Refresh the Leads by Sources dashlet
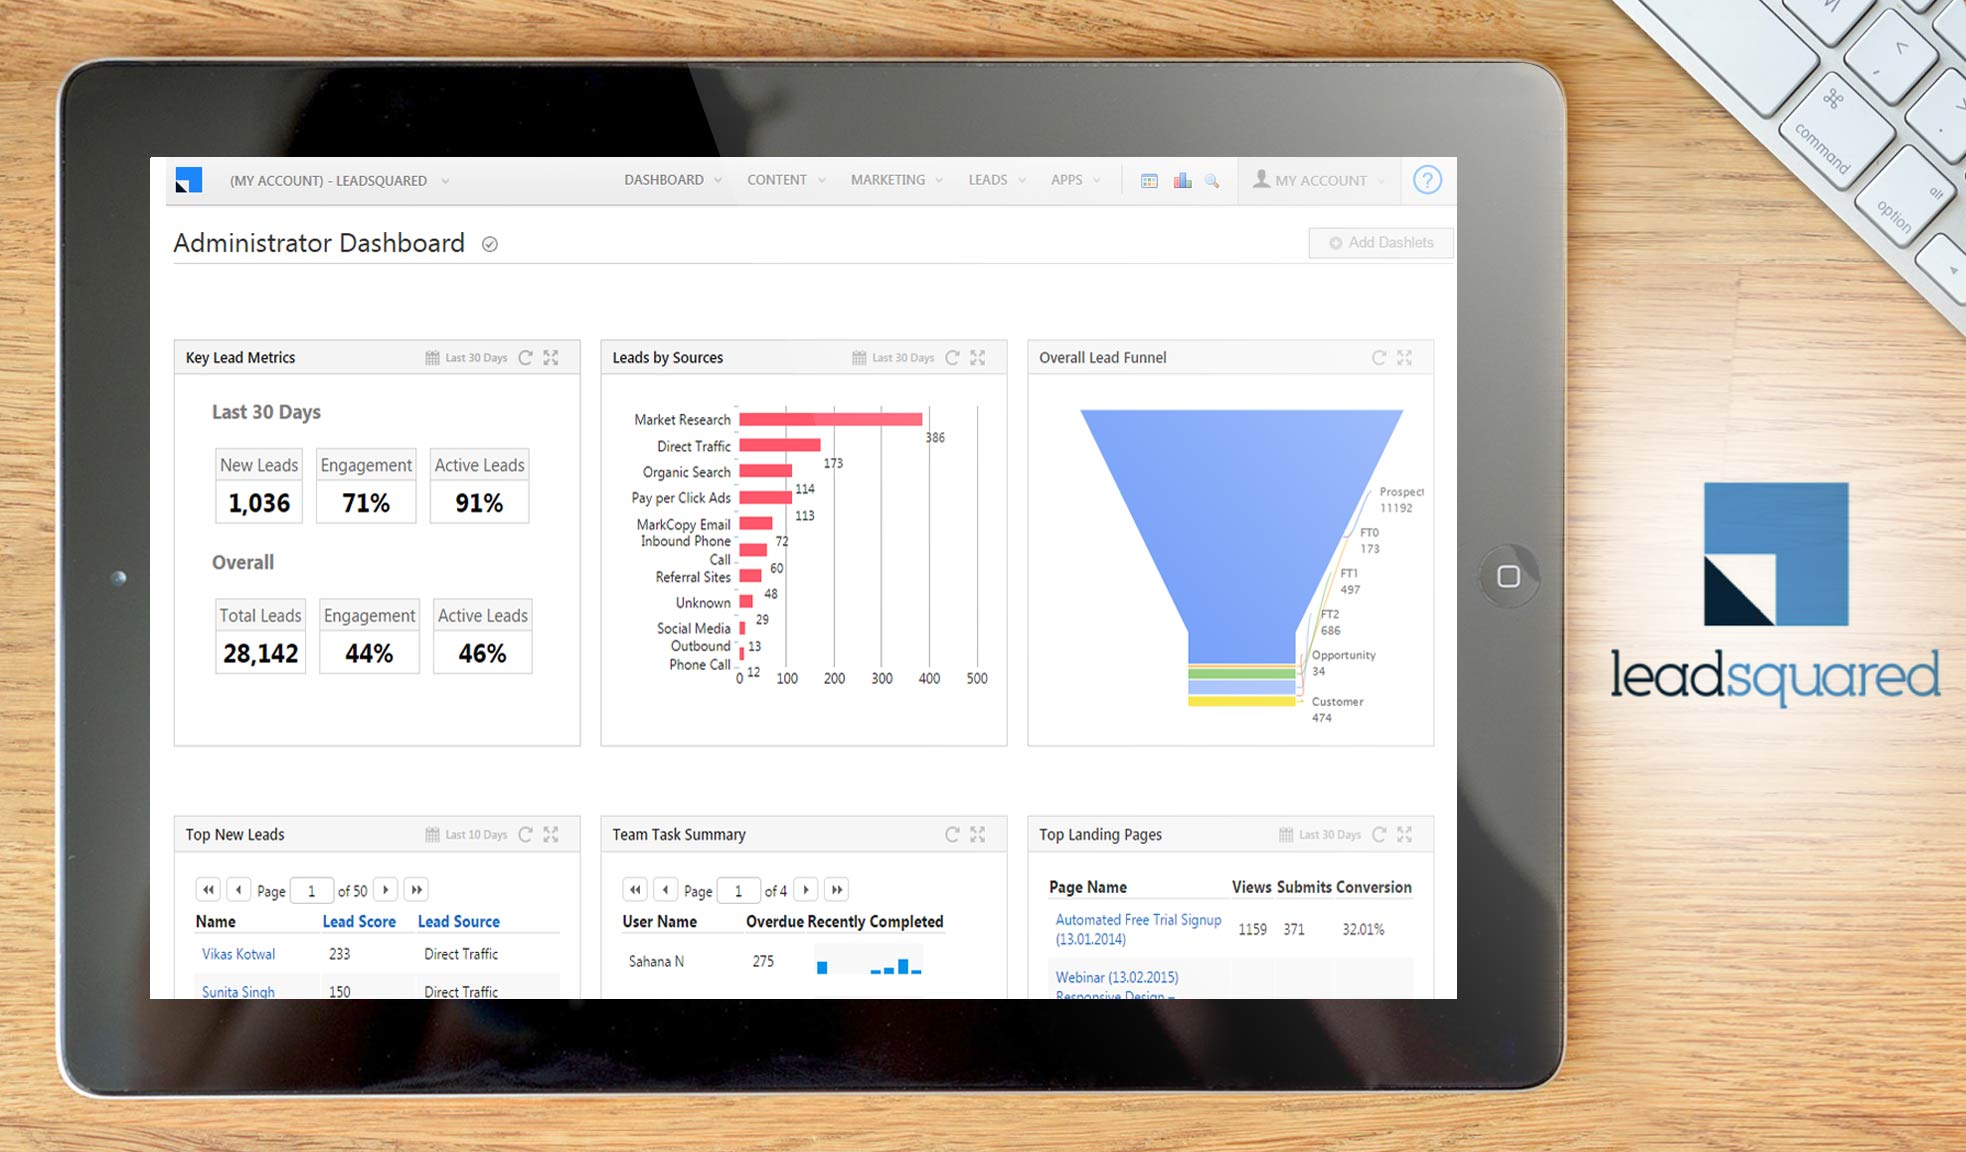The image size is (1966, 1152). click(x=951, y=357)
